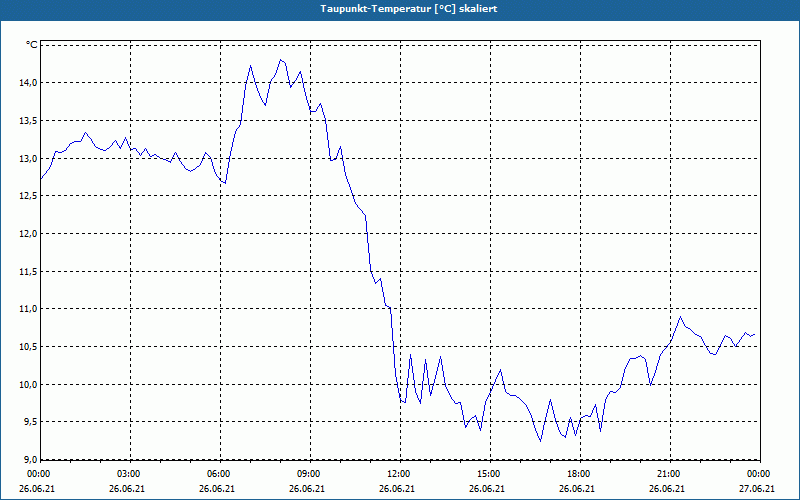Click the 9,5 y-axis label
The height and width of the screenshot is (500, 800).
click(31, 422)
